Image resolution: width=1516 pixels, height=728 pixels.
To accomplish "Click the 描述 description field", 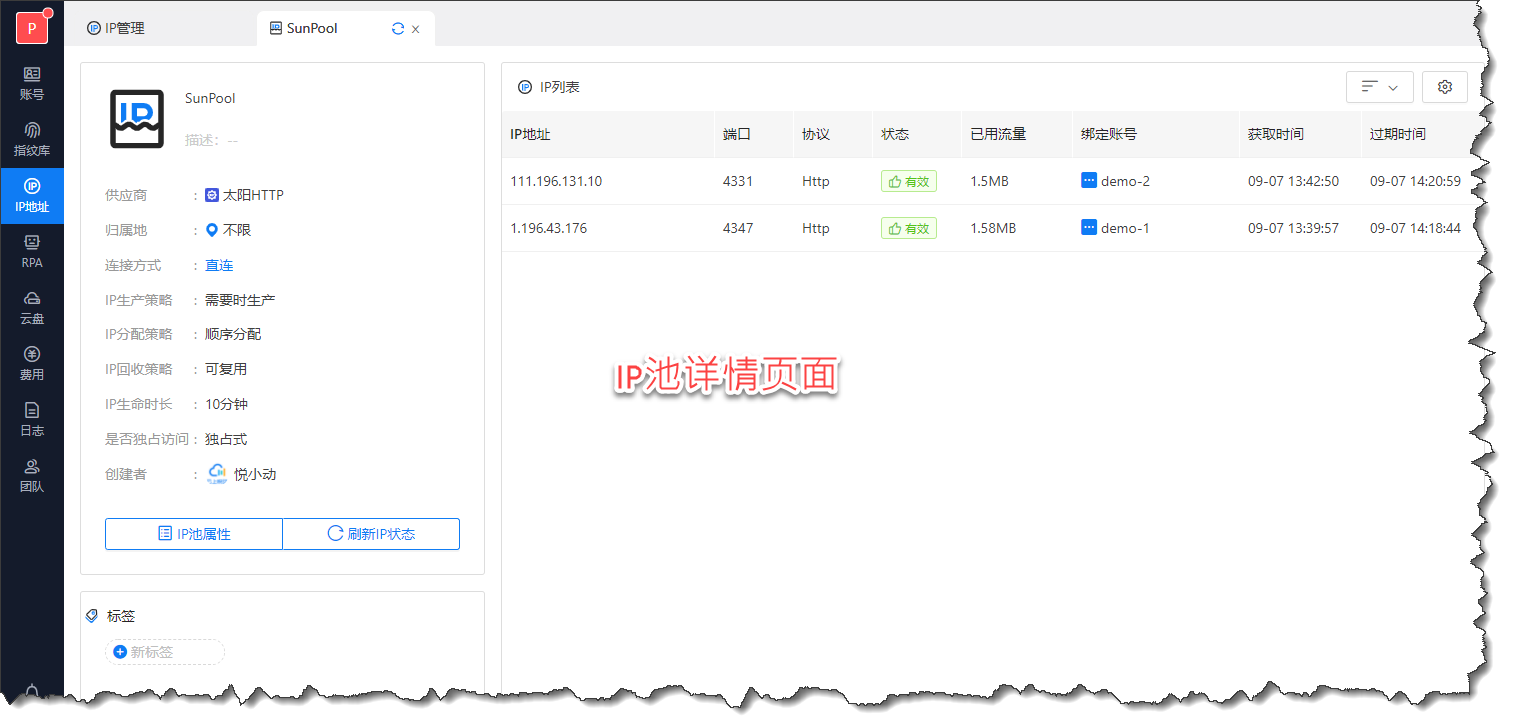I will point(212,140).
